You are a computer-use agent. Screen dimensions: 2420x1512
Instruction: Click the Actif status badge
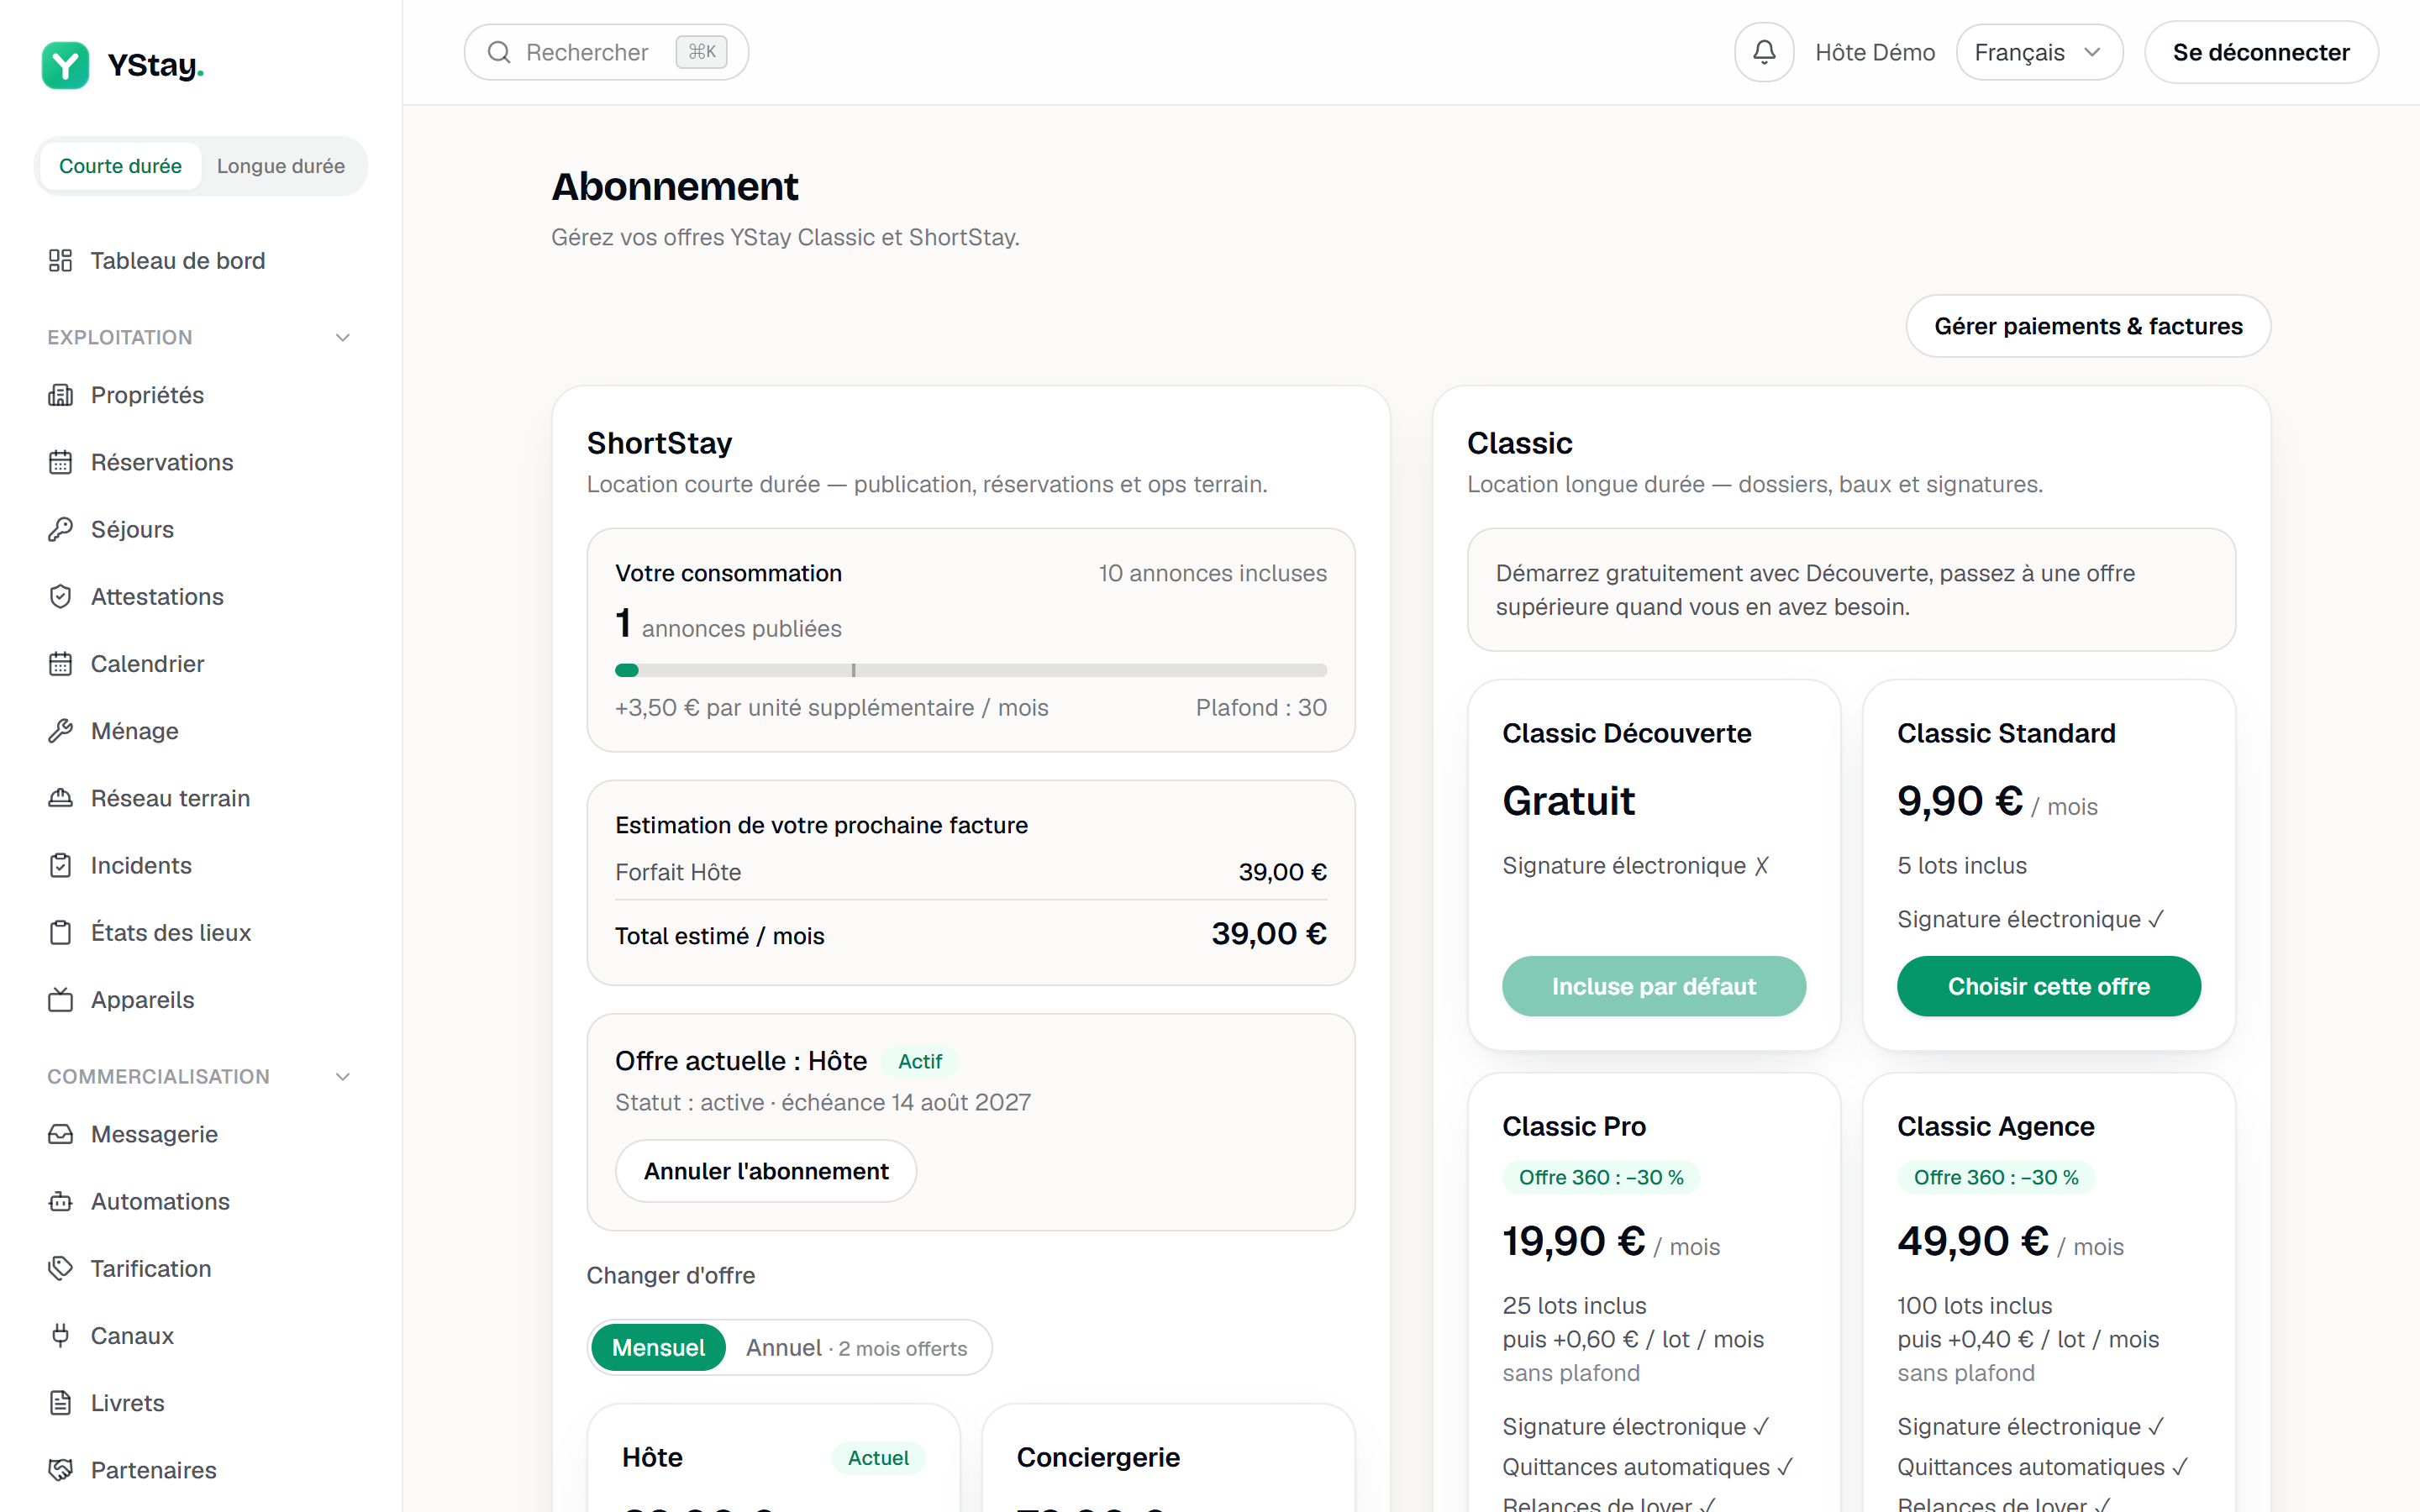tap(920, 1061)
